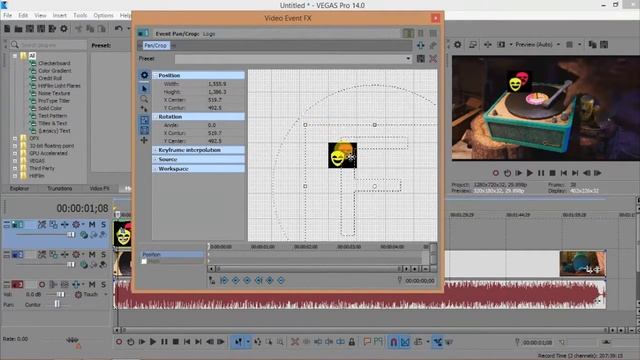Collapse the Position section
The height and width of the screenshot is (360, 640).
click(156, 76)
